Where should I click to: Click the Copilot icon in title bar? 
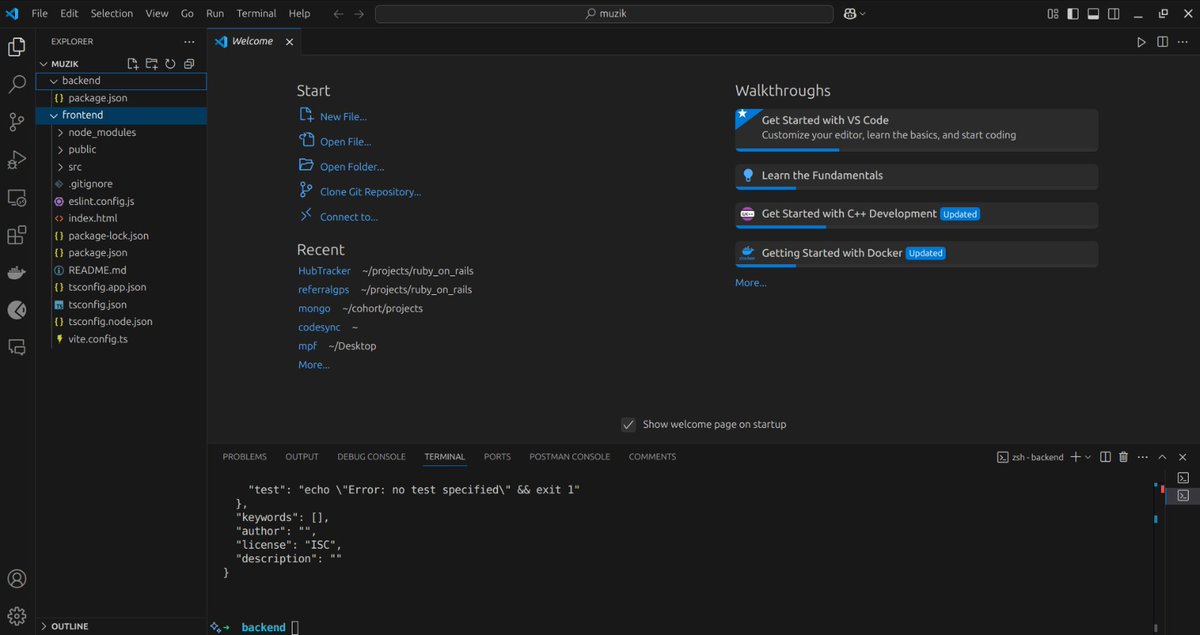pos(850,14)
